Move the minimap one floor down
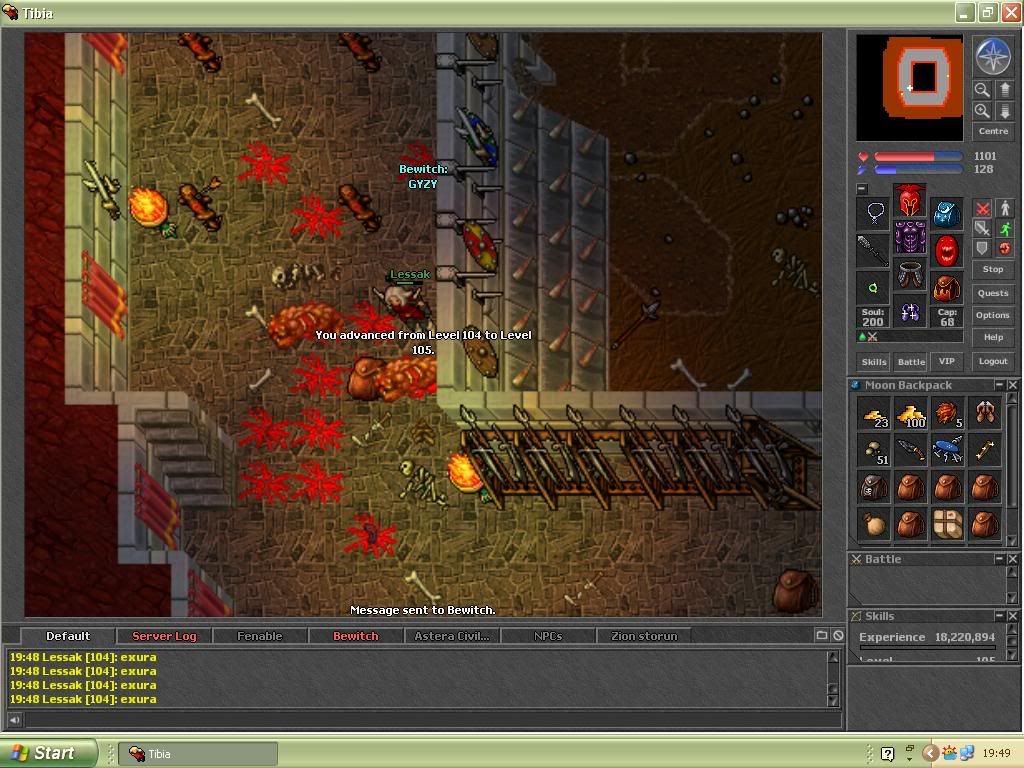Image resolution: width=1024 pixels, height=768 pixels. pyautogui.click(x=1005, y=111)
